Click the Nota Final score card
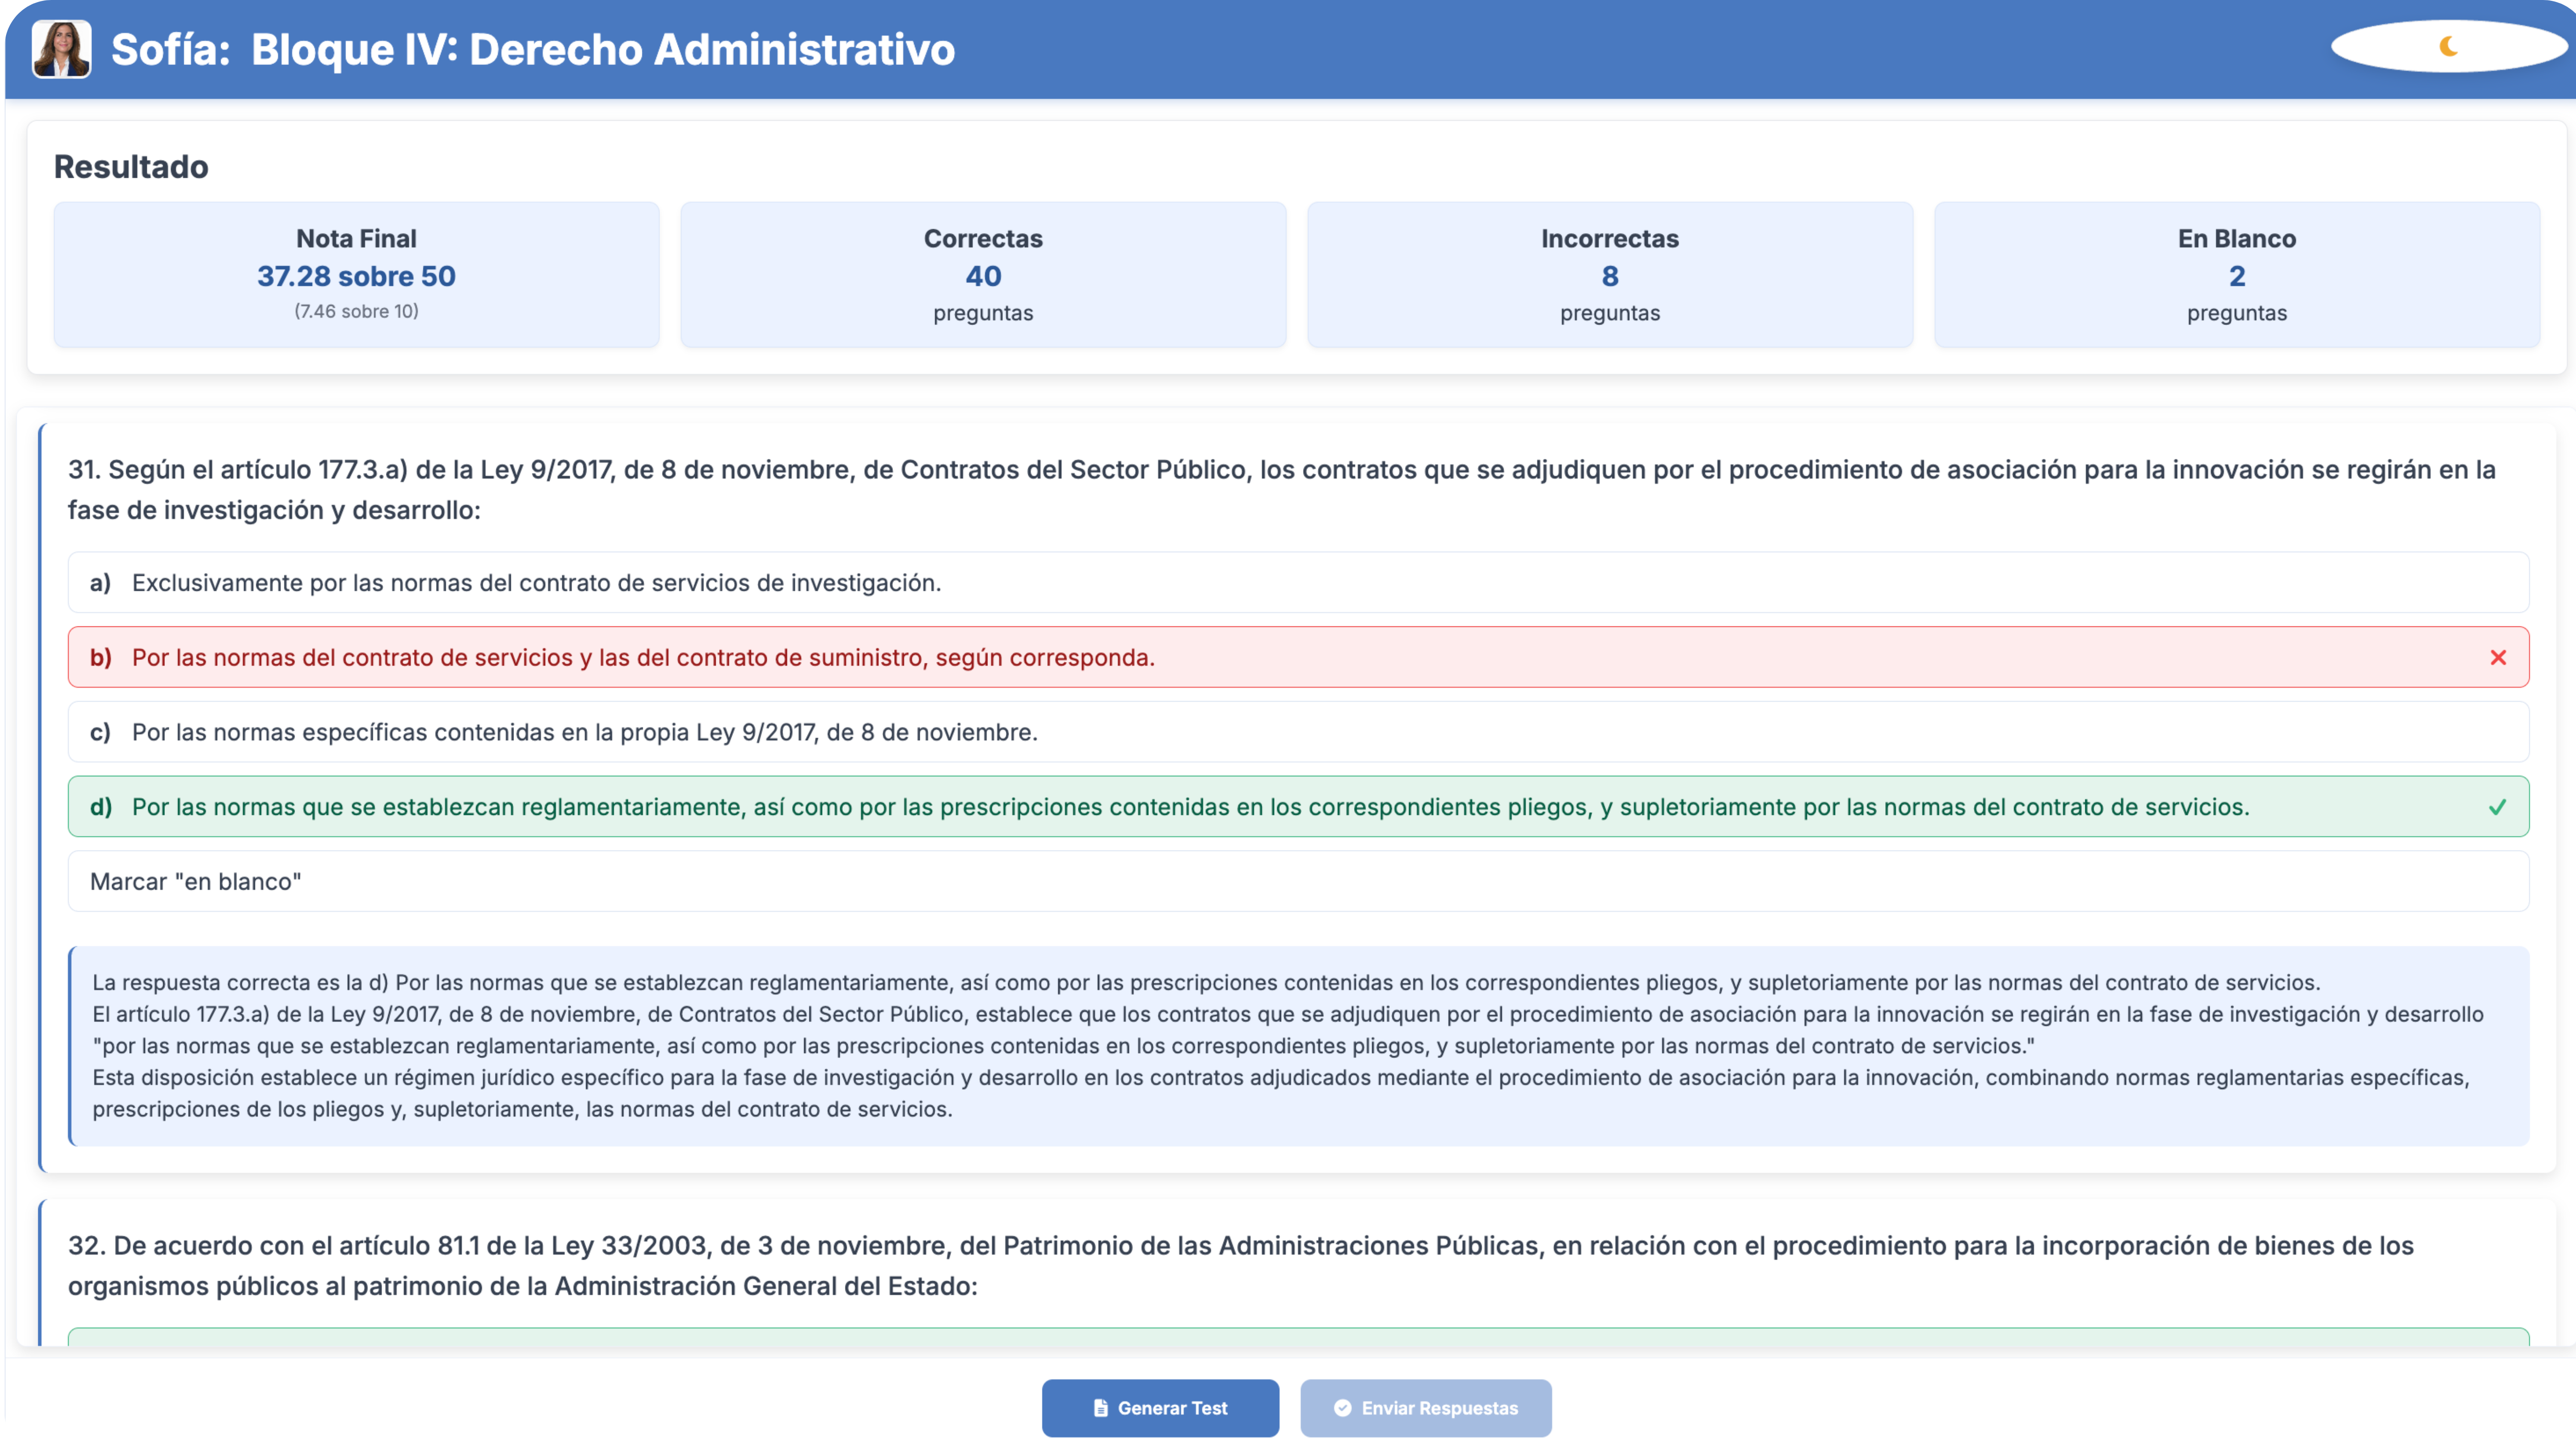 356,275
